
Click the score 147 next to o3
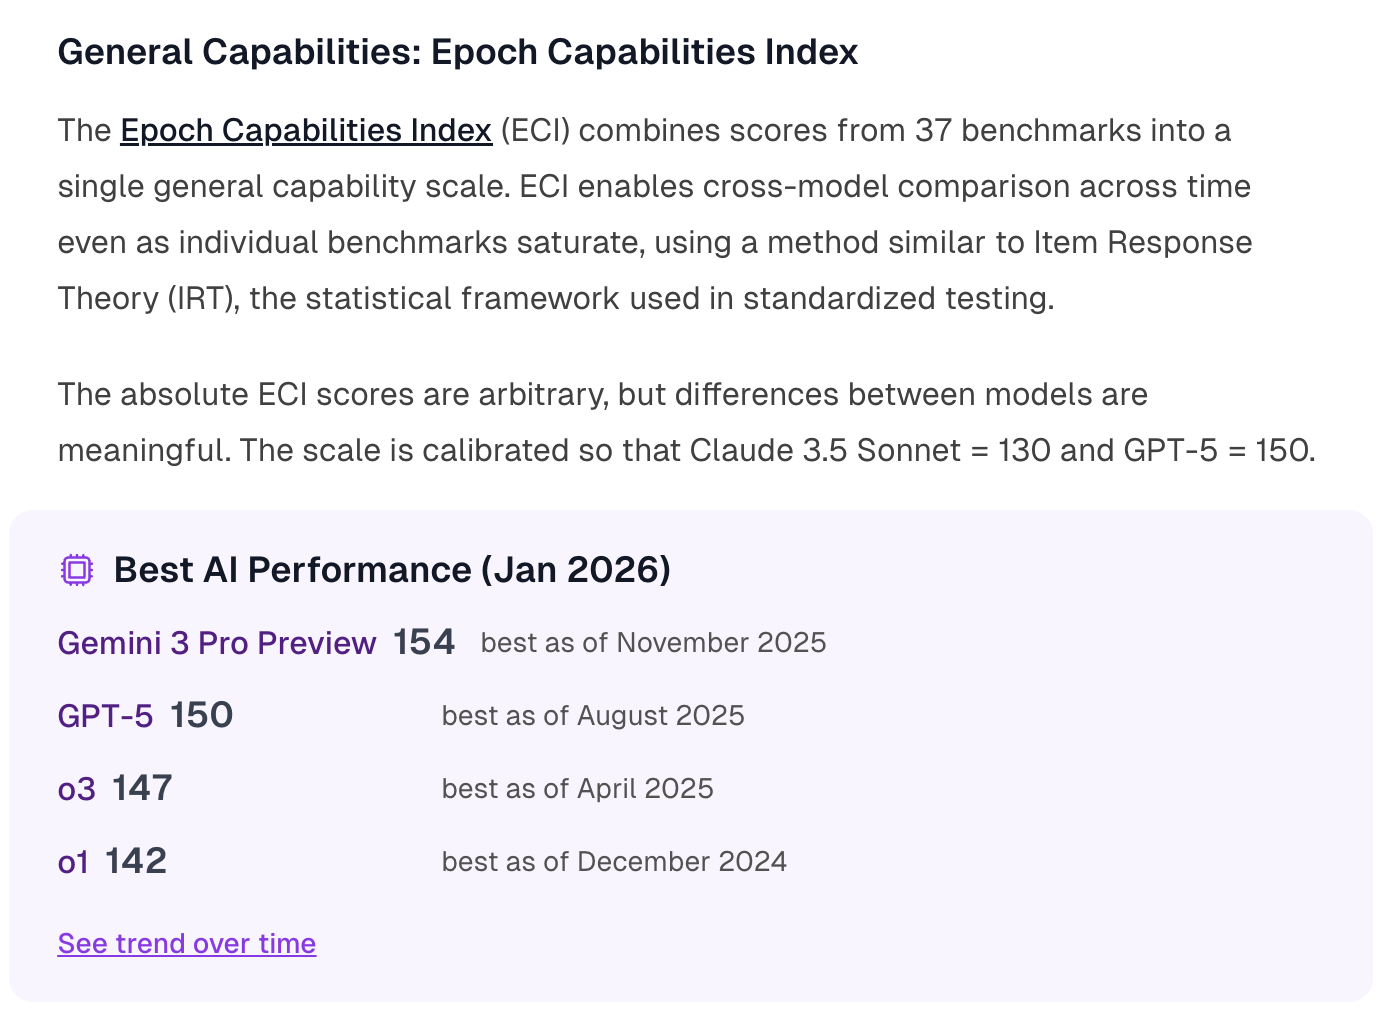(142, 788)
